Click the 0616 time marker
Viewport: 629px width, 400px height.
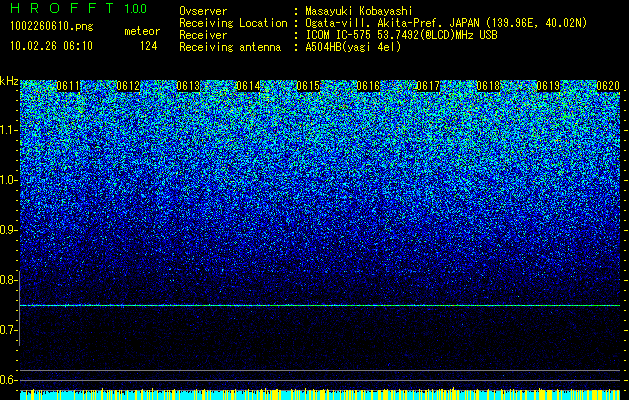[x=368, y=86]
